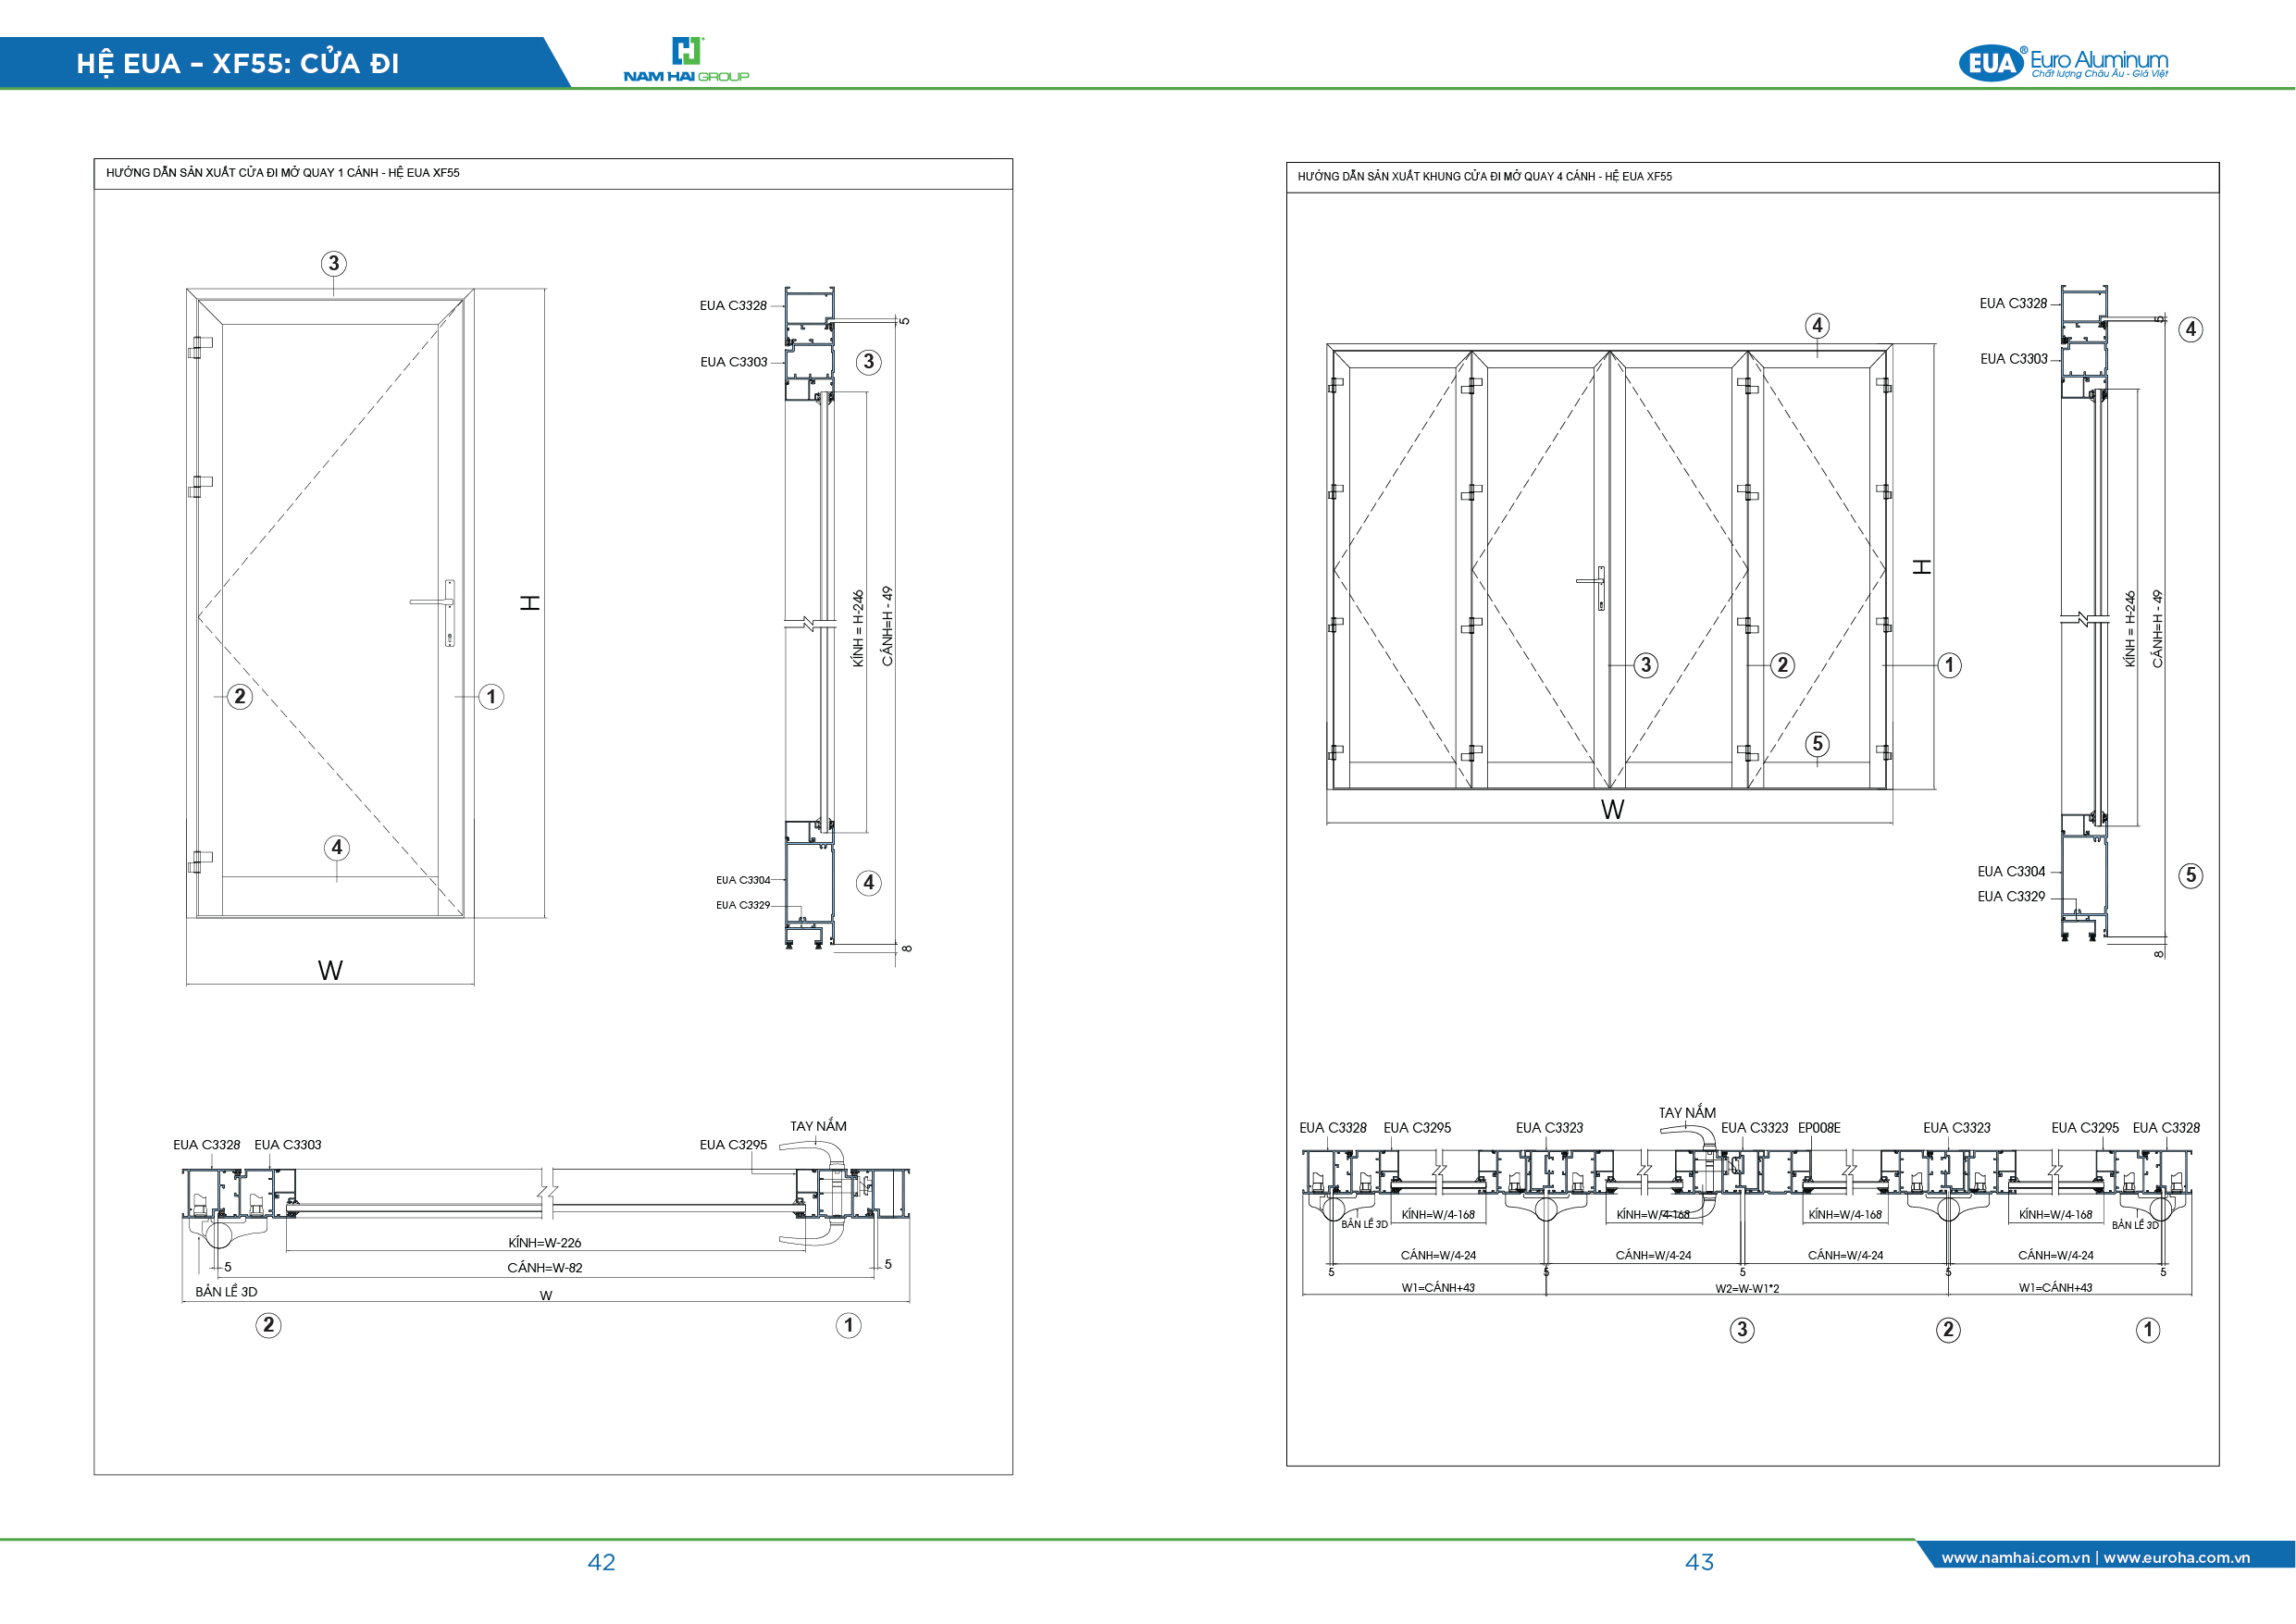Select the 1-leaf door guide title "CỬA ĐI MỞ QUAY 1 CÁNH"
Viewport: 2296px width, 1624px height.
pyautogui.click(x=314, y=173)
